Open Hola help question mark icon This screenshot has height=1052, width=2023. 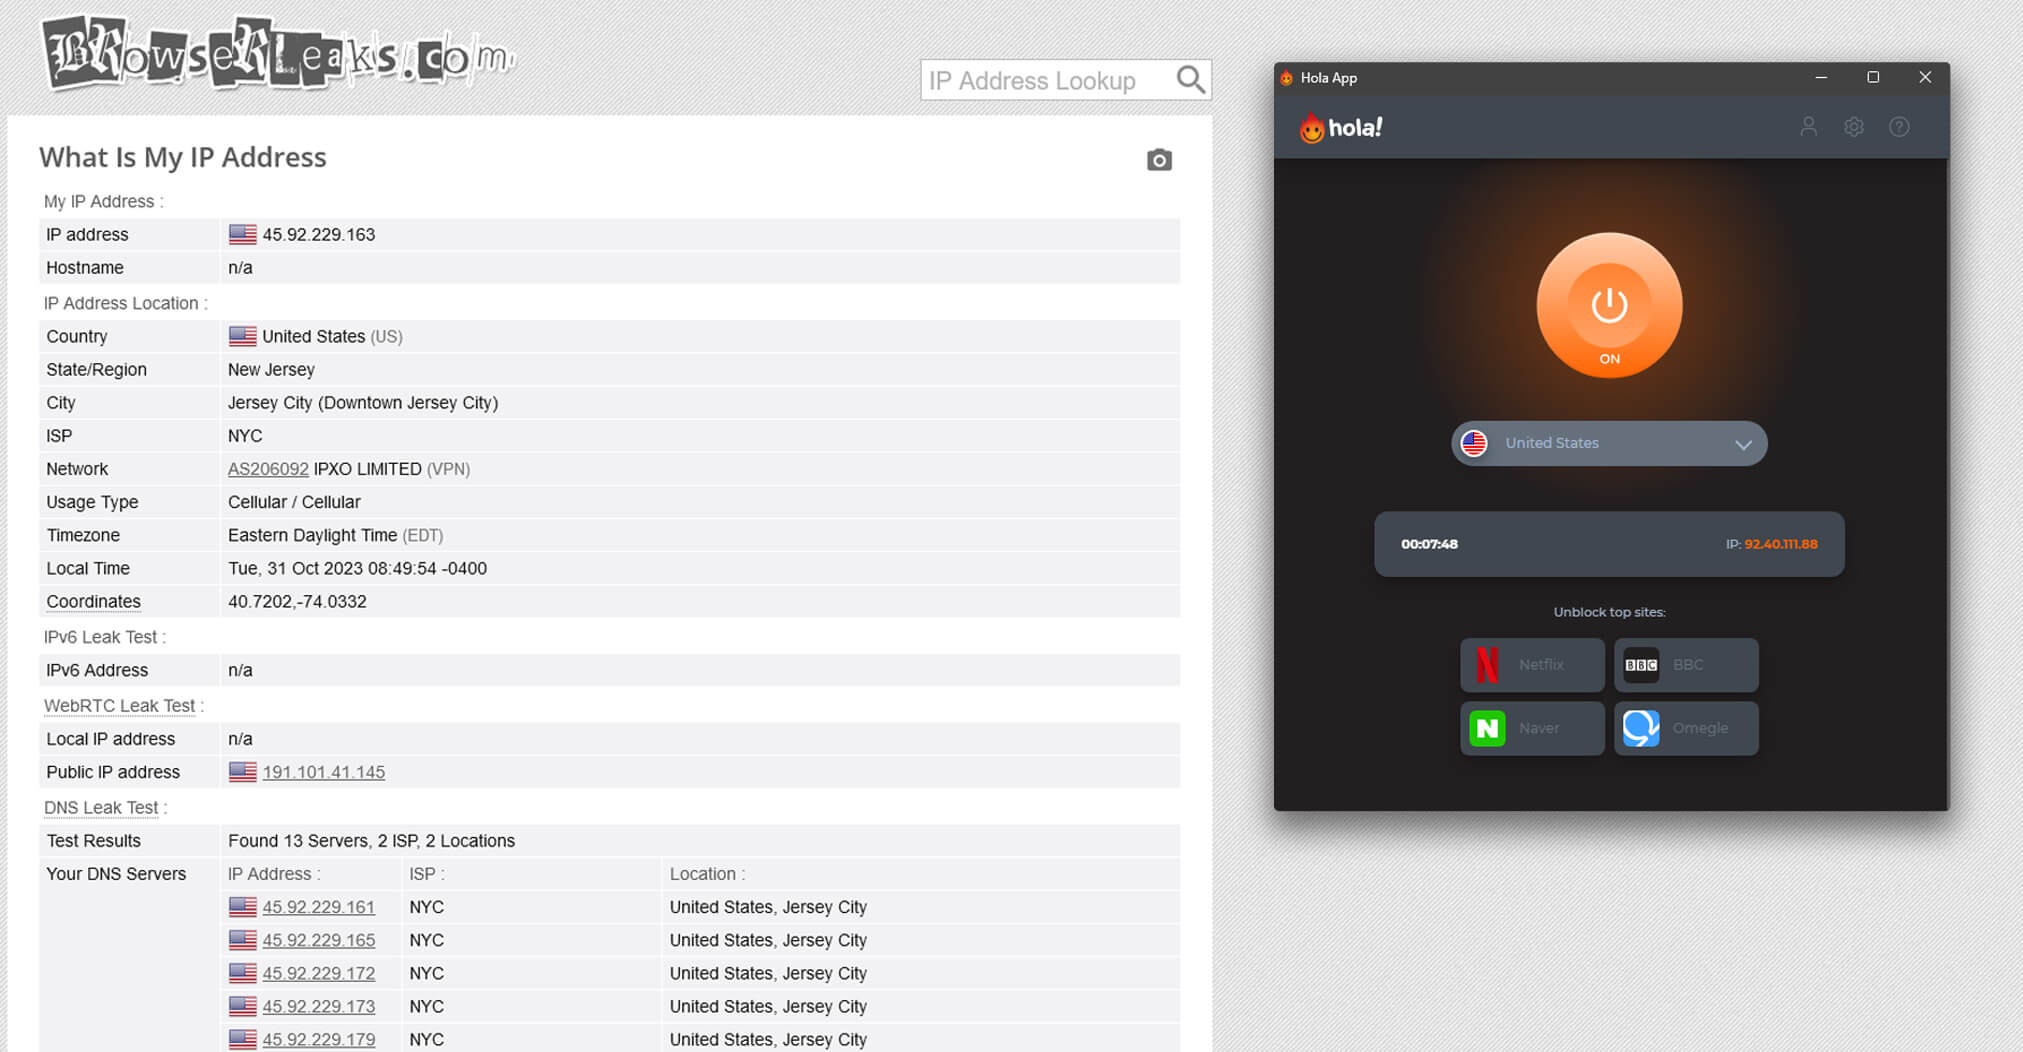pos(1899,127)
